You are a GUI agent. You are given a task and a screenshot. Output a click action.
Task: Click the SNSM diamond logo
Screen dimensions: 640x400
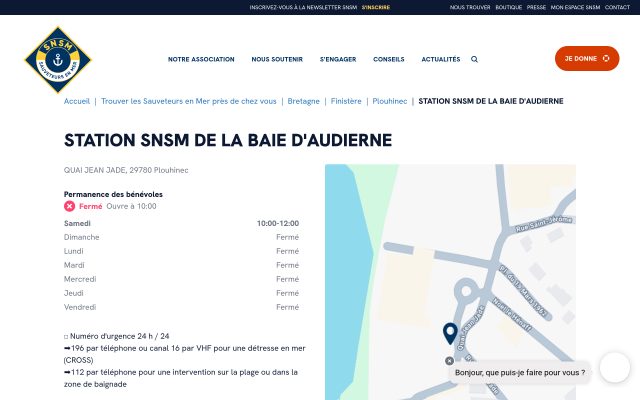pyautogui.click(x=58, y=60)
